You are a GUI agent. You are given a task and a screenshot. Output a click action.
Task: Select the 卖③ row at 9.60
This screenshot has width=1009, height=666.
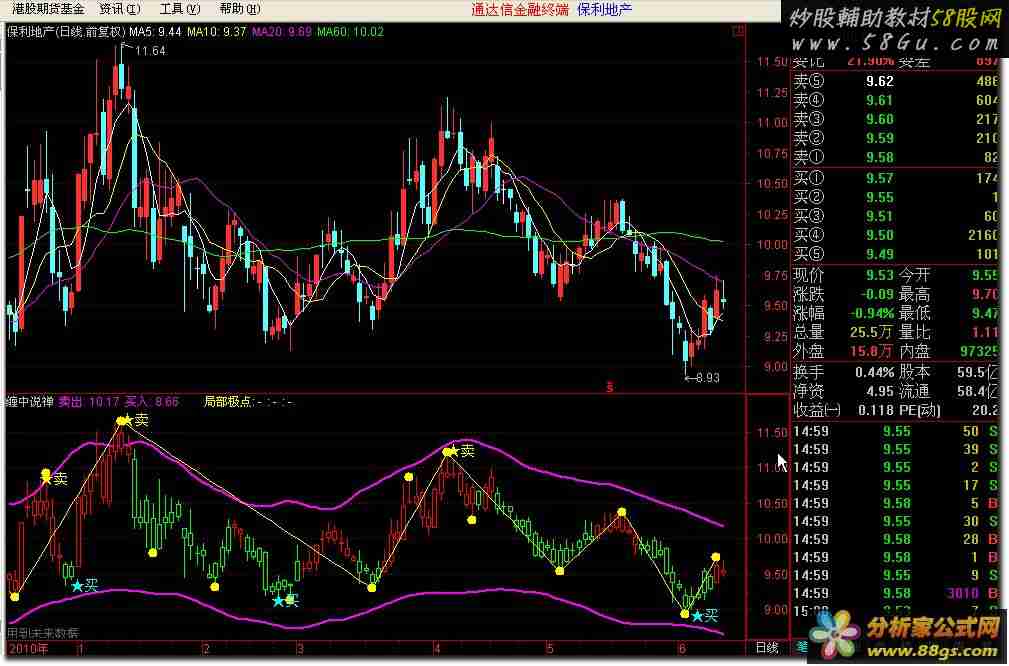[x=895, y=119]
